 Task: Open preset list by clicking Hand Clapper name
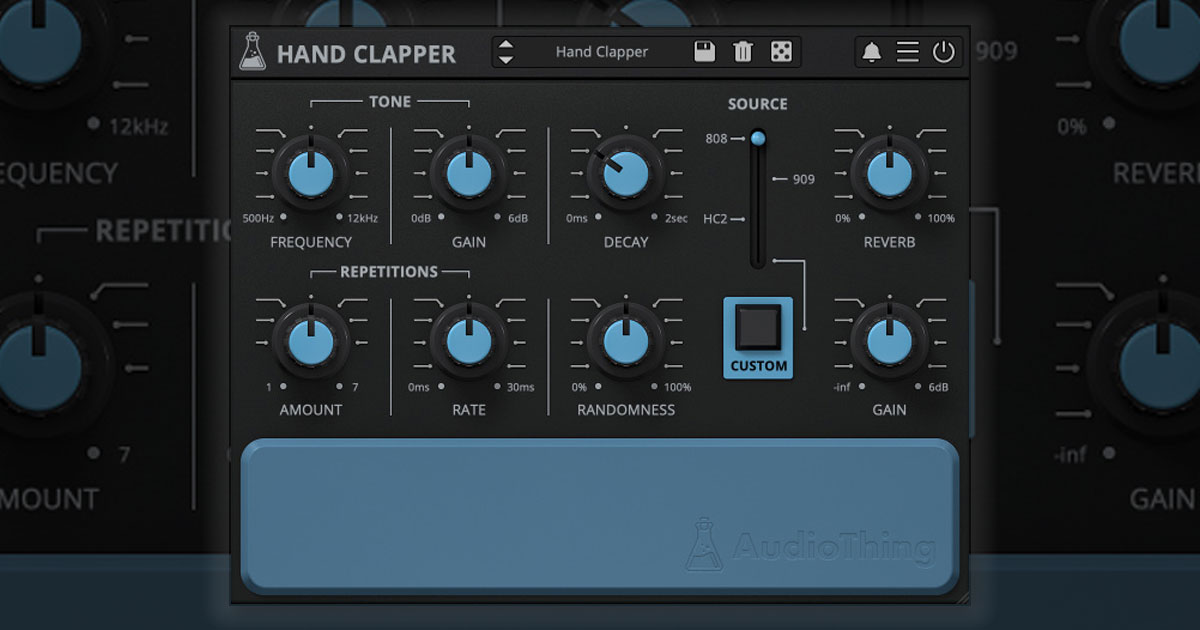pos(600,51)
